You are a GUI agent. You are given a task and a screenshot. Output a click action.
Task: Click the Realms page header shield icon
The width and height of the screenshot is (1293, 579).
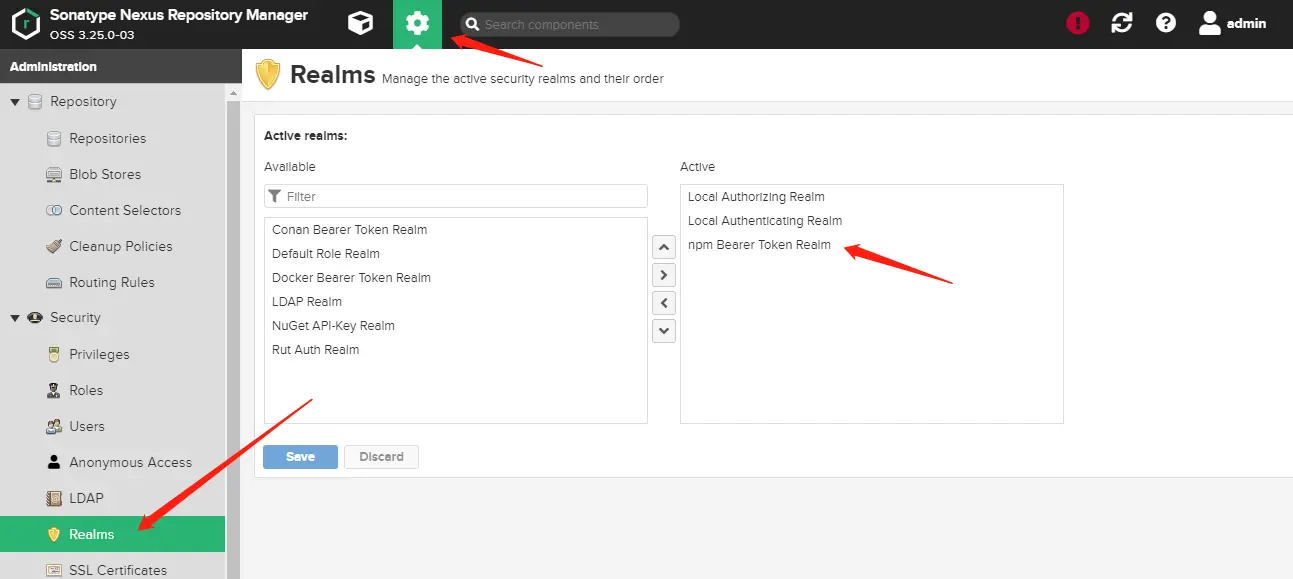[x=268, y=75]
